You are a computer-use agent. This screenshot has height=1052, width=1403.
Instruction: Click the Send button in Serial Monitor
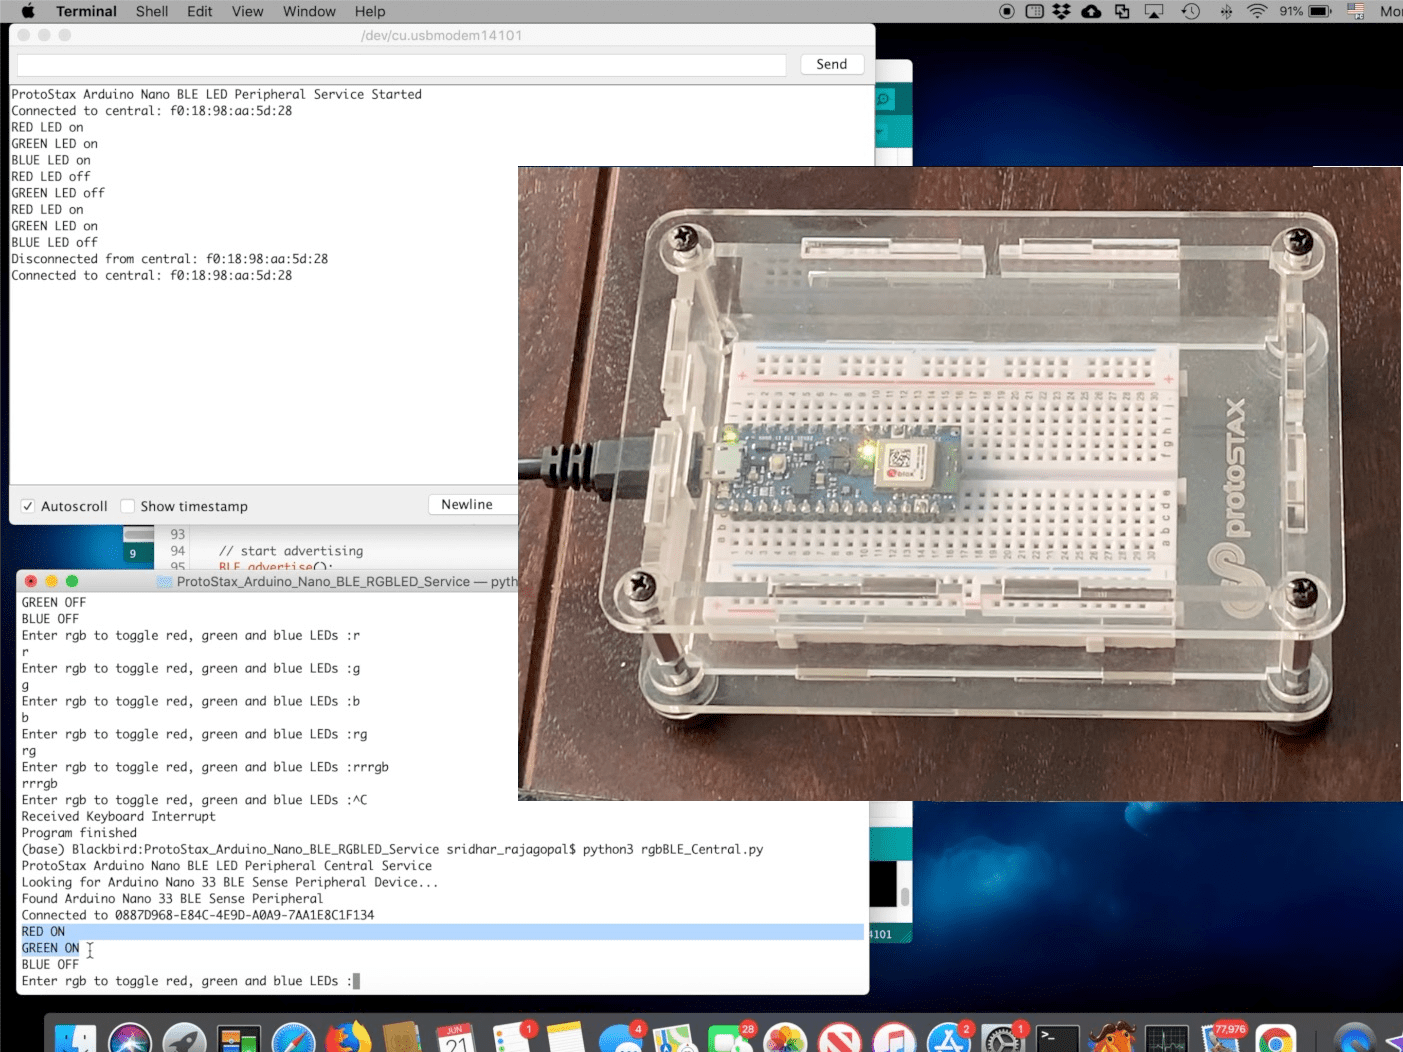click(831, 63)
